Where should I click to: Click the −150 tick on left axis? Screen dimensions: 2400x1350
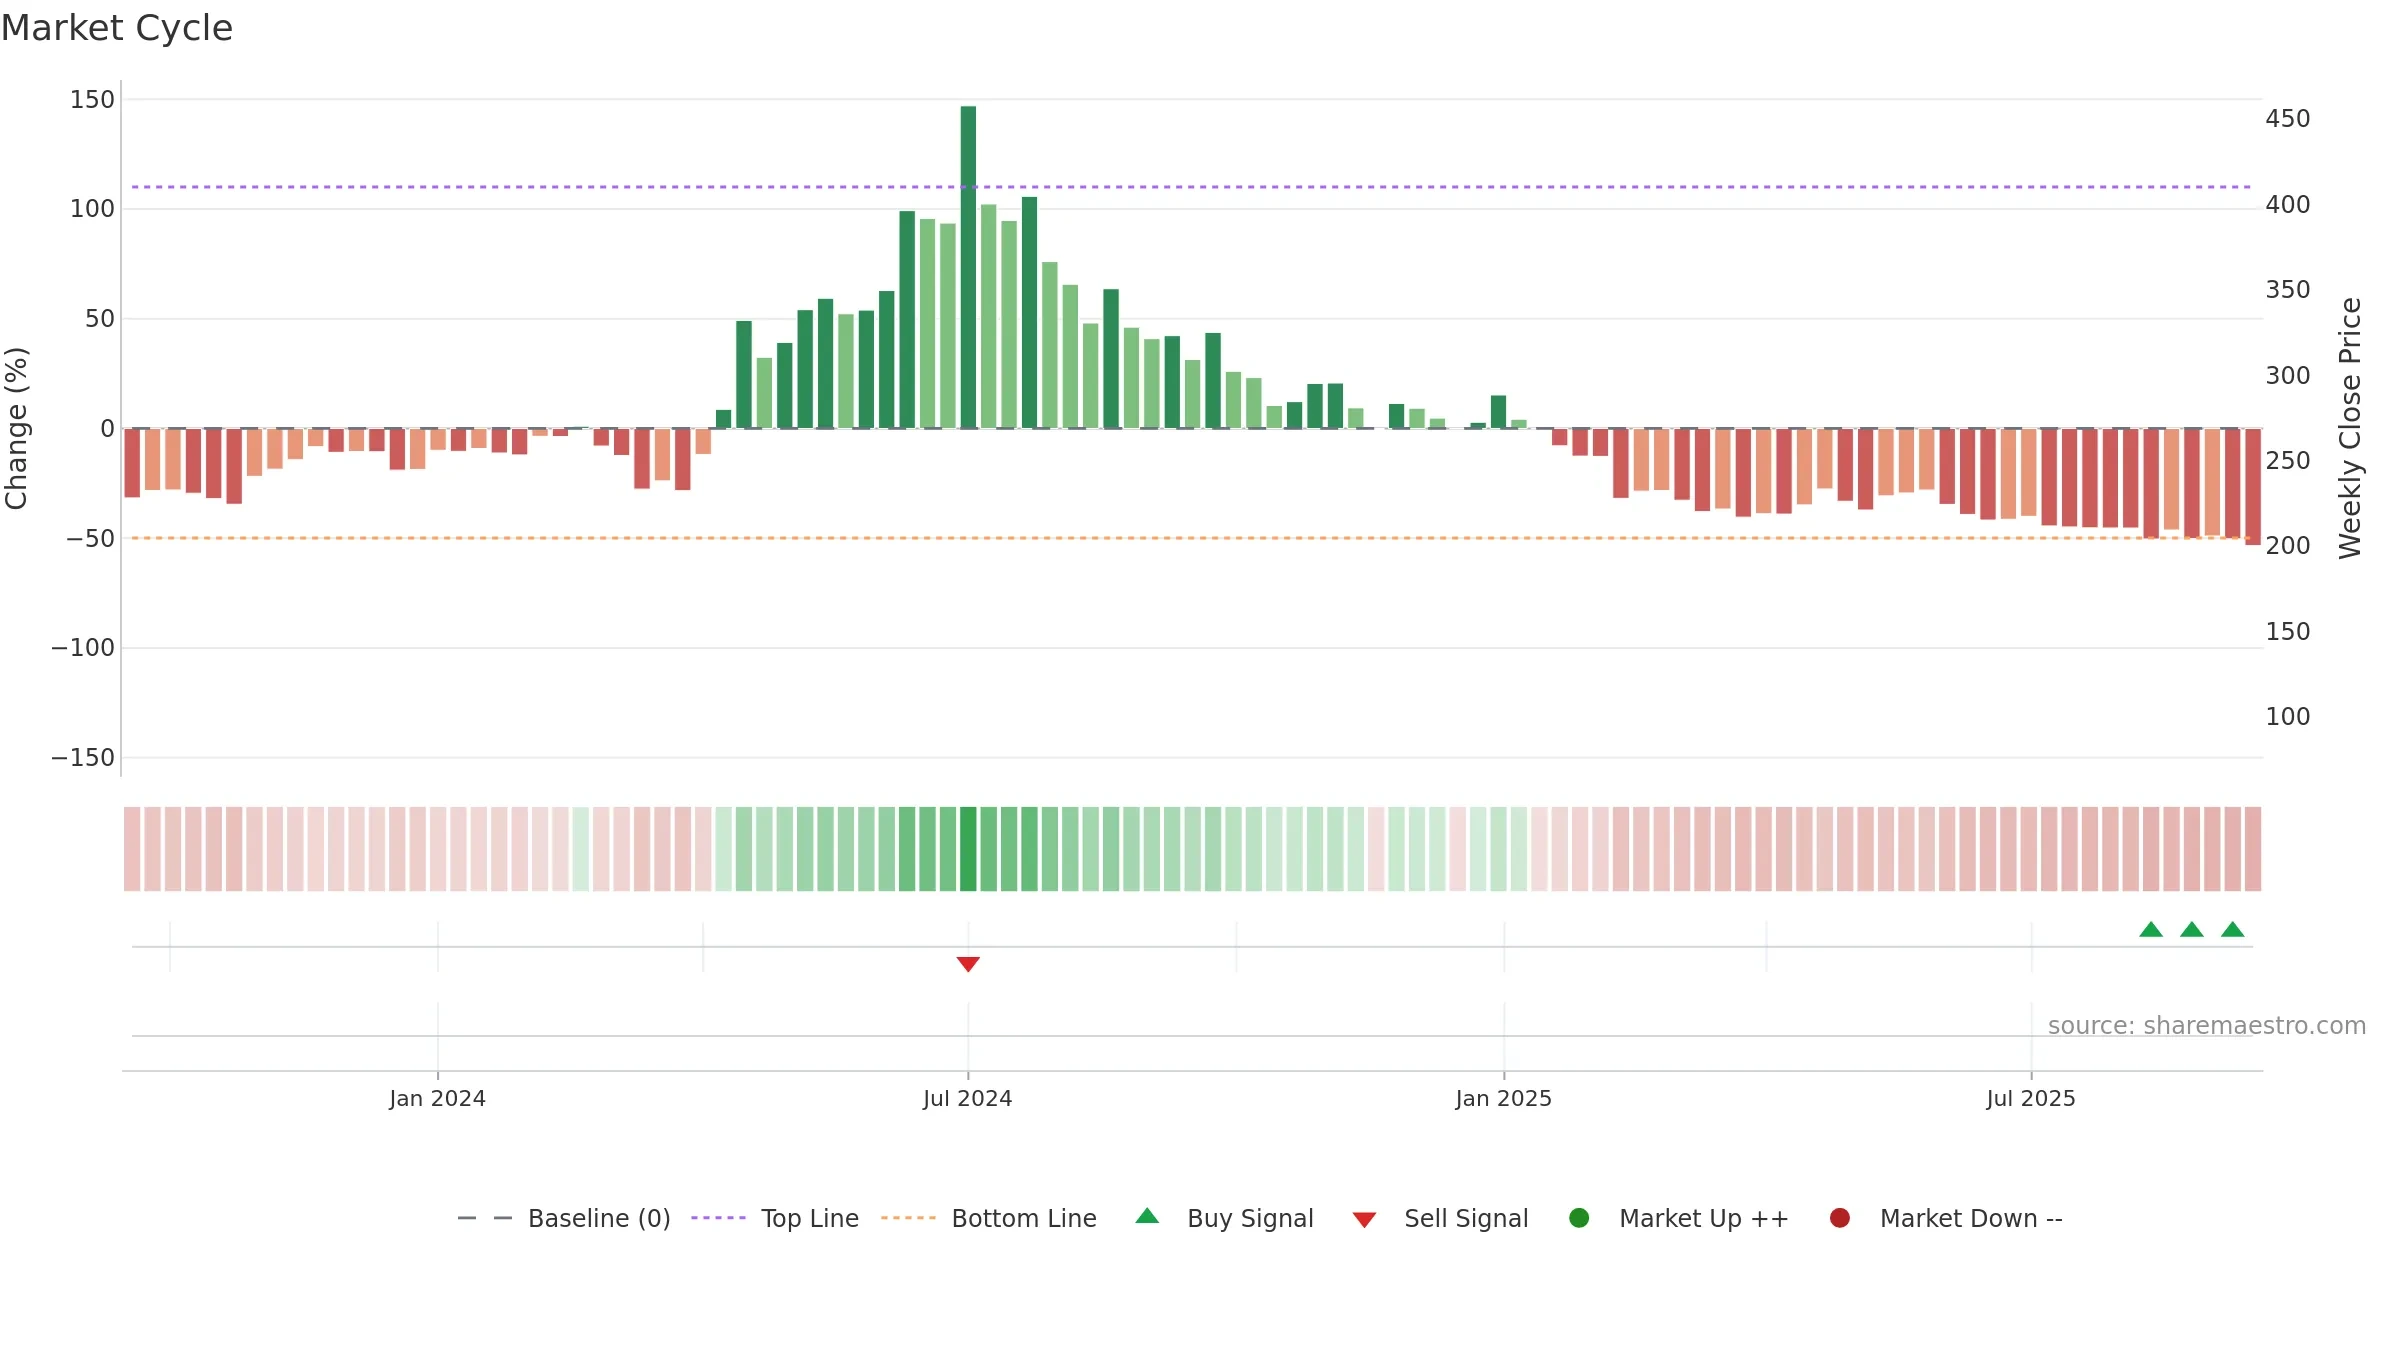point(83,757)
